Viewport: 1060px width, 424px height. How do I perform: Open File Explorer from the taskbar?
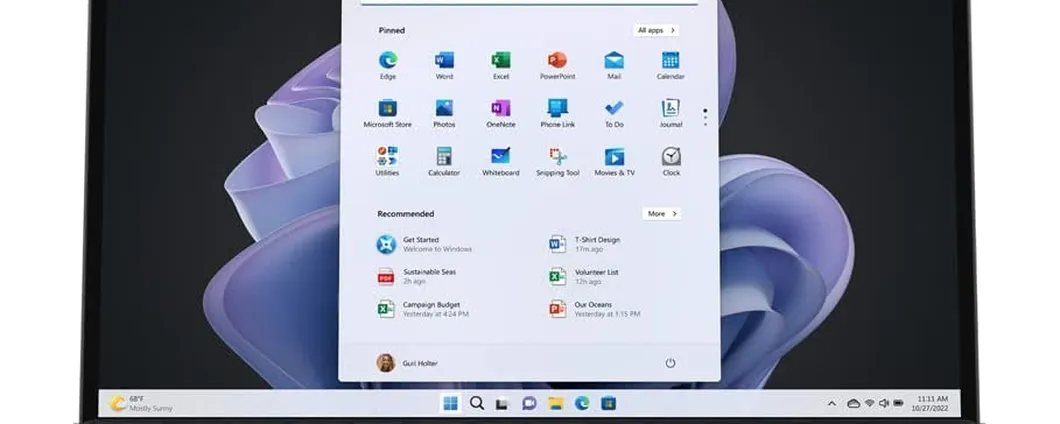pos(556,404)
